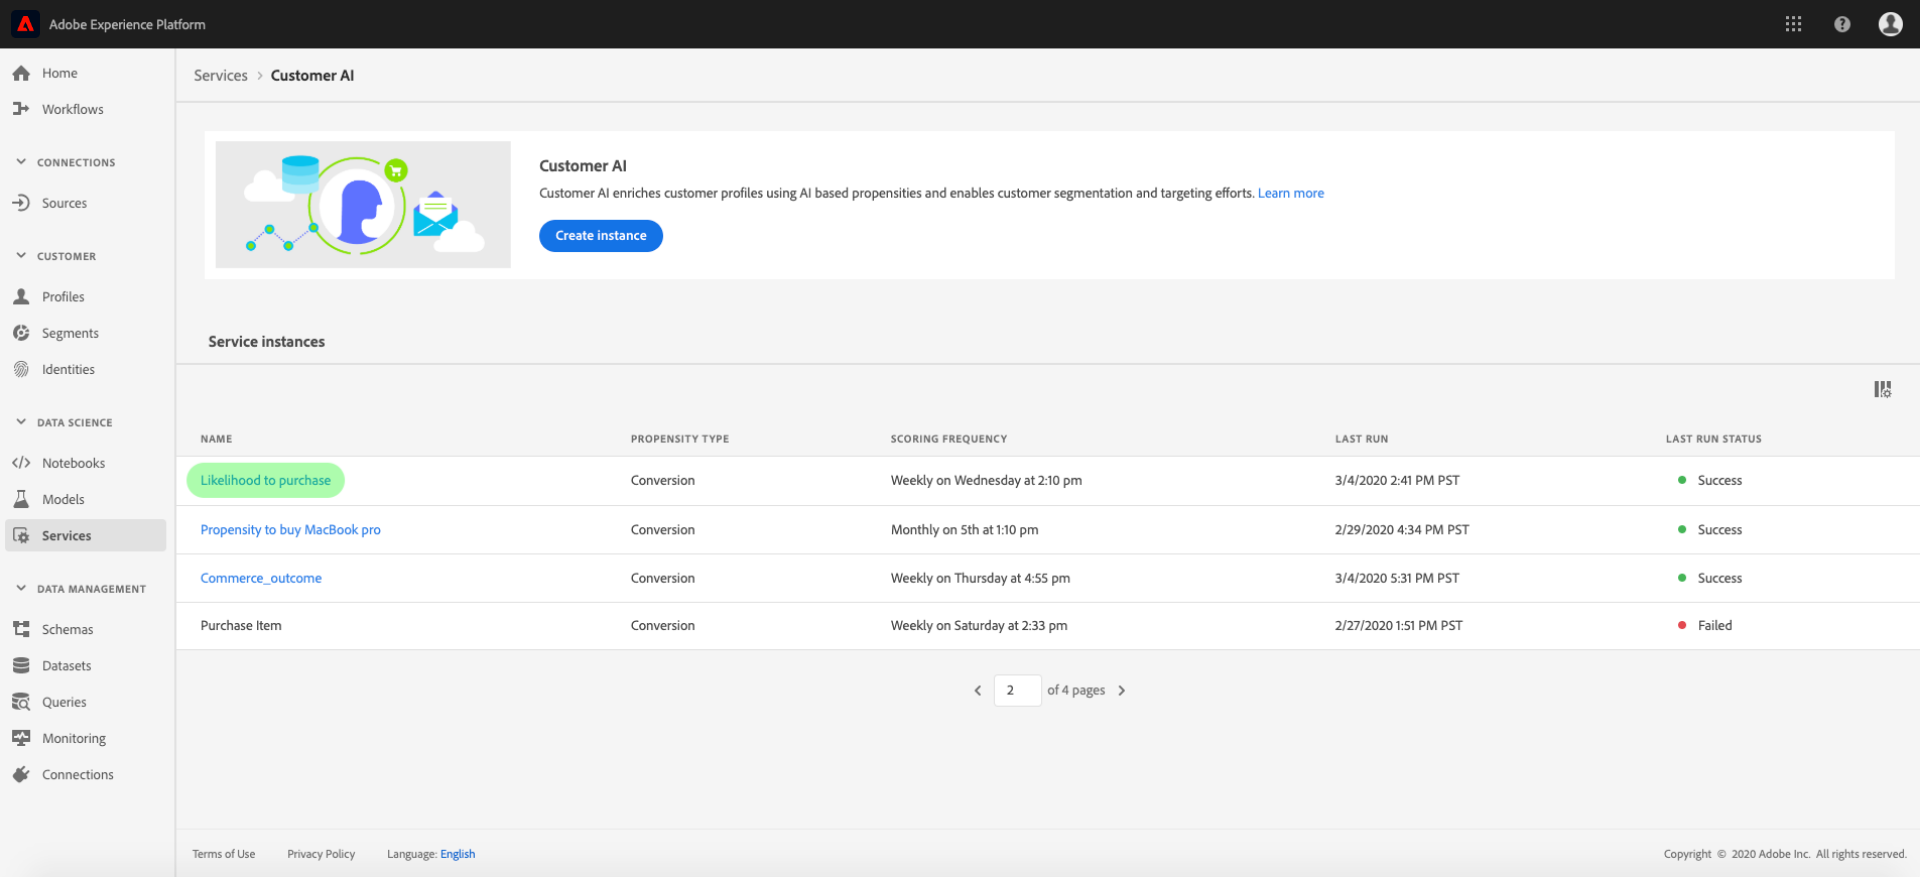Click the Services sidebar icon

[21, 536]
